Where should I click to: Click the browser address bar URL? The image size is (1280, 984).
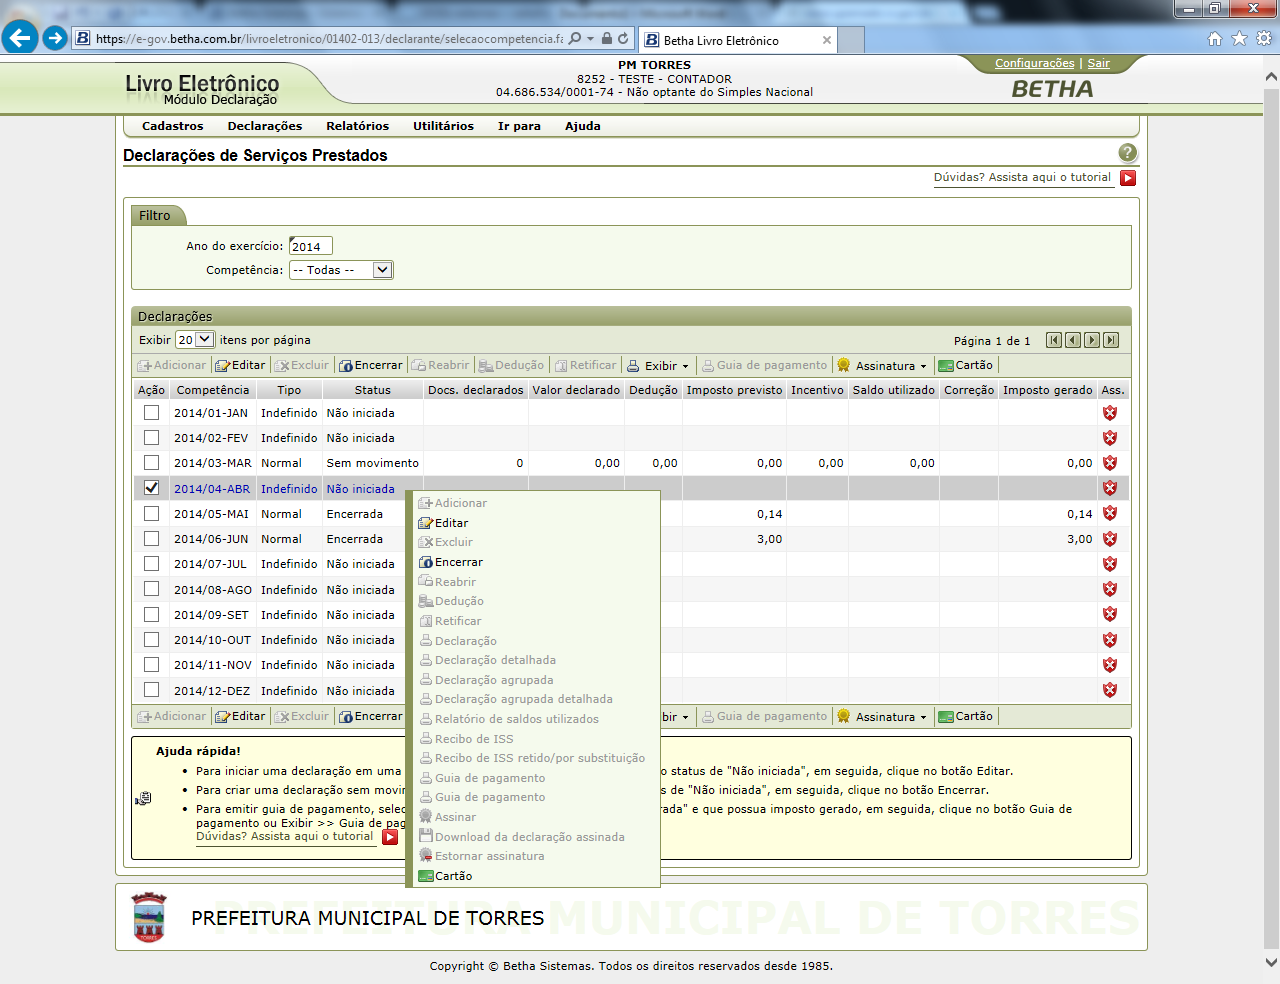(x=328, y=39)
